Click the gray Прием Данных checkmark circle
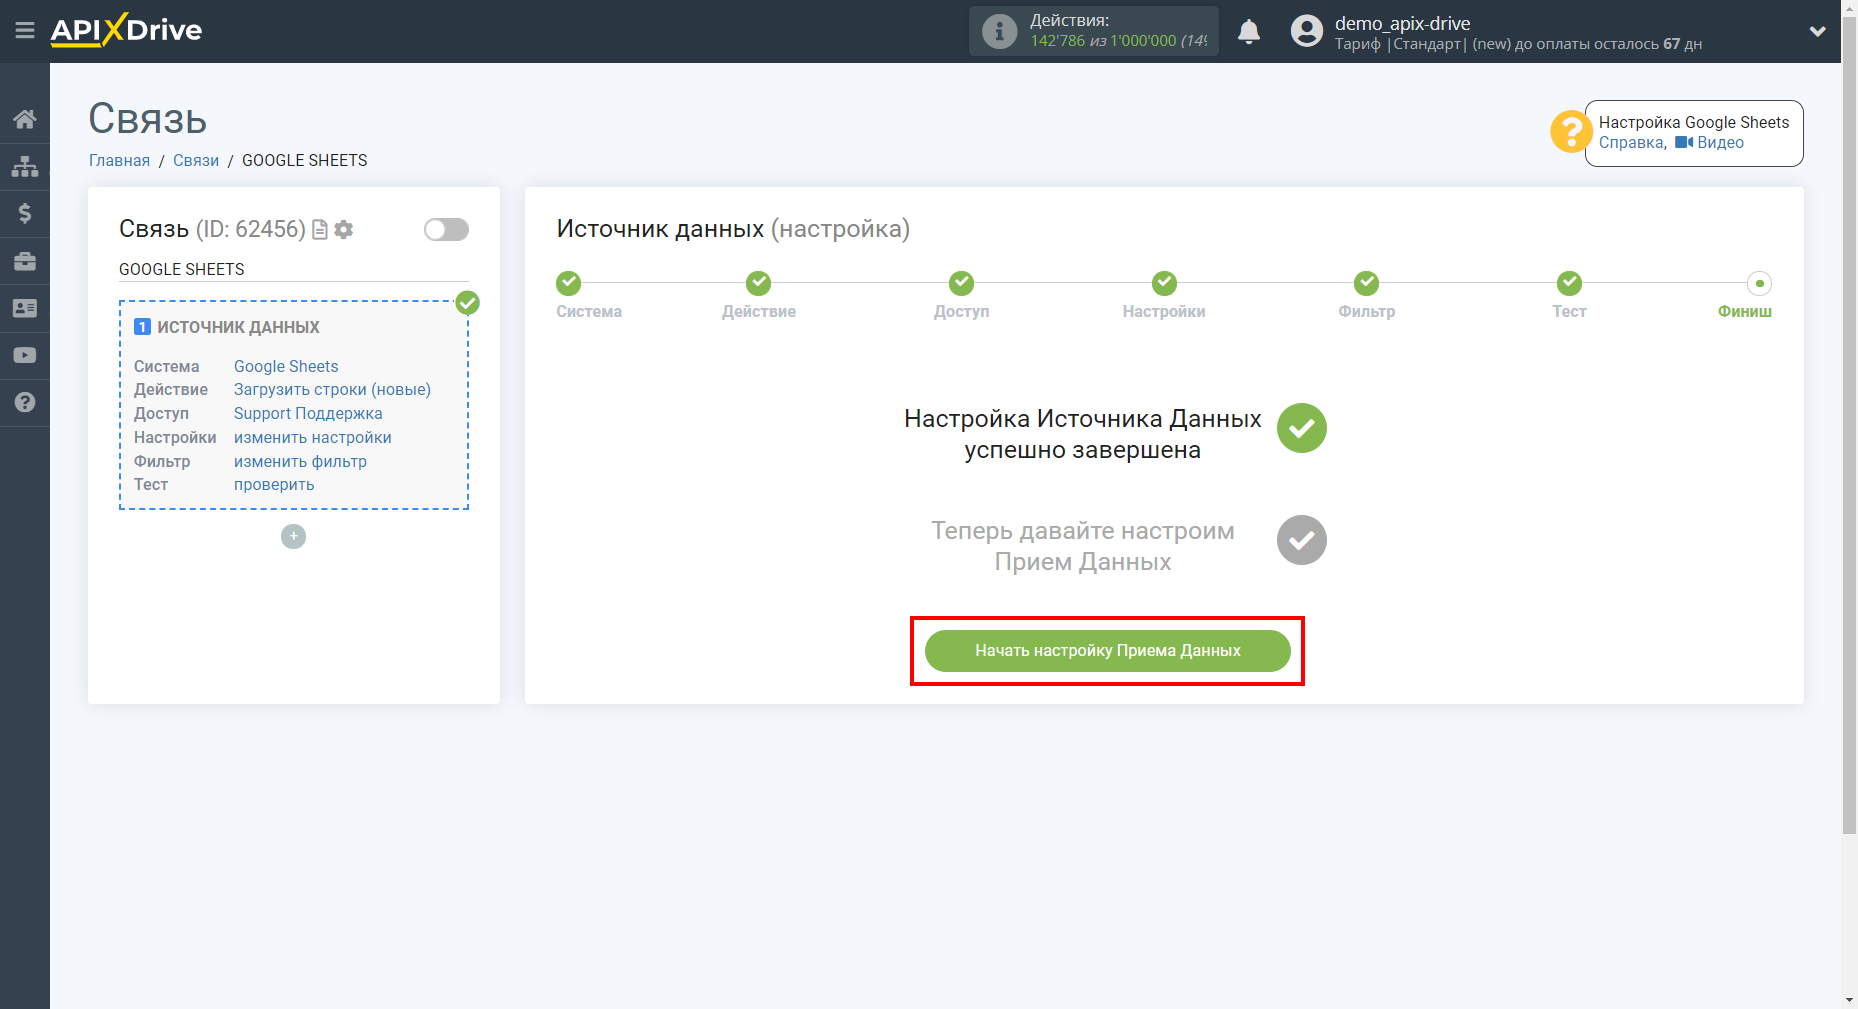The width and height of the screenshot is (1858, 1009). [x=1301, y=540]
